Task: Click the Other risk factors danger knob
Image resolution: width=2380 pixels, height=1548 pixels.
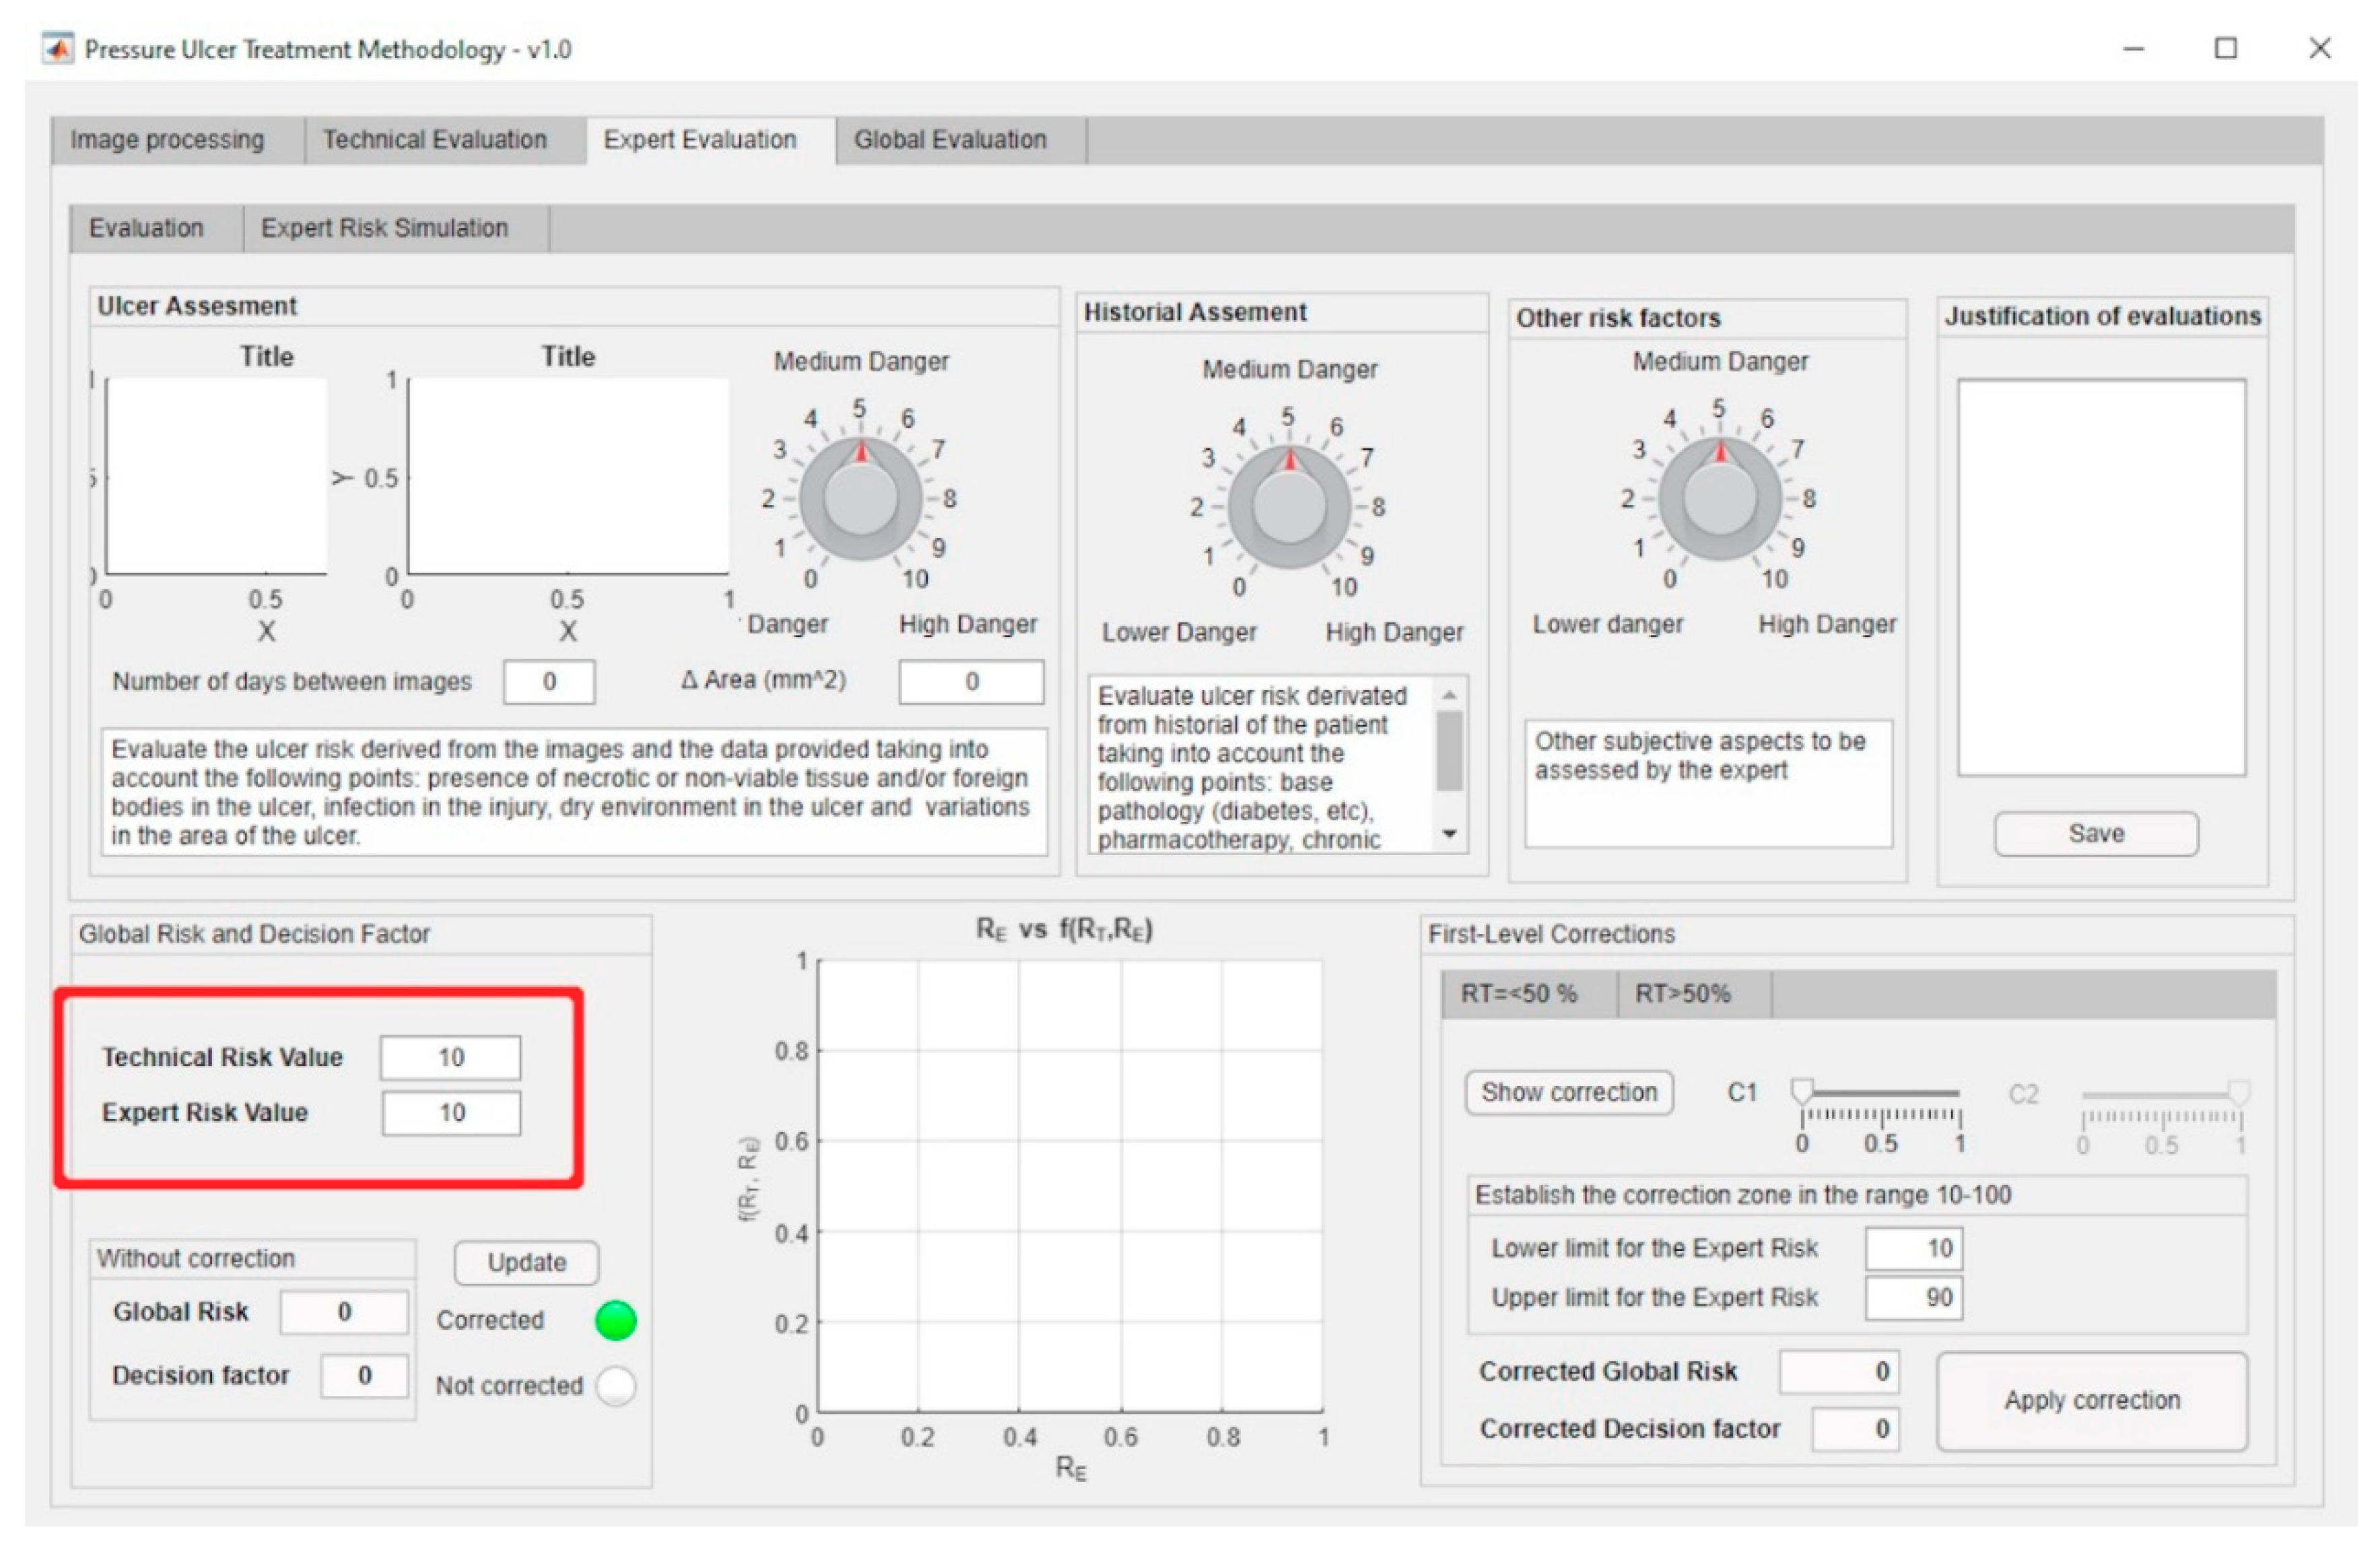Action: tap(1719, 498)
